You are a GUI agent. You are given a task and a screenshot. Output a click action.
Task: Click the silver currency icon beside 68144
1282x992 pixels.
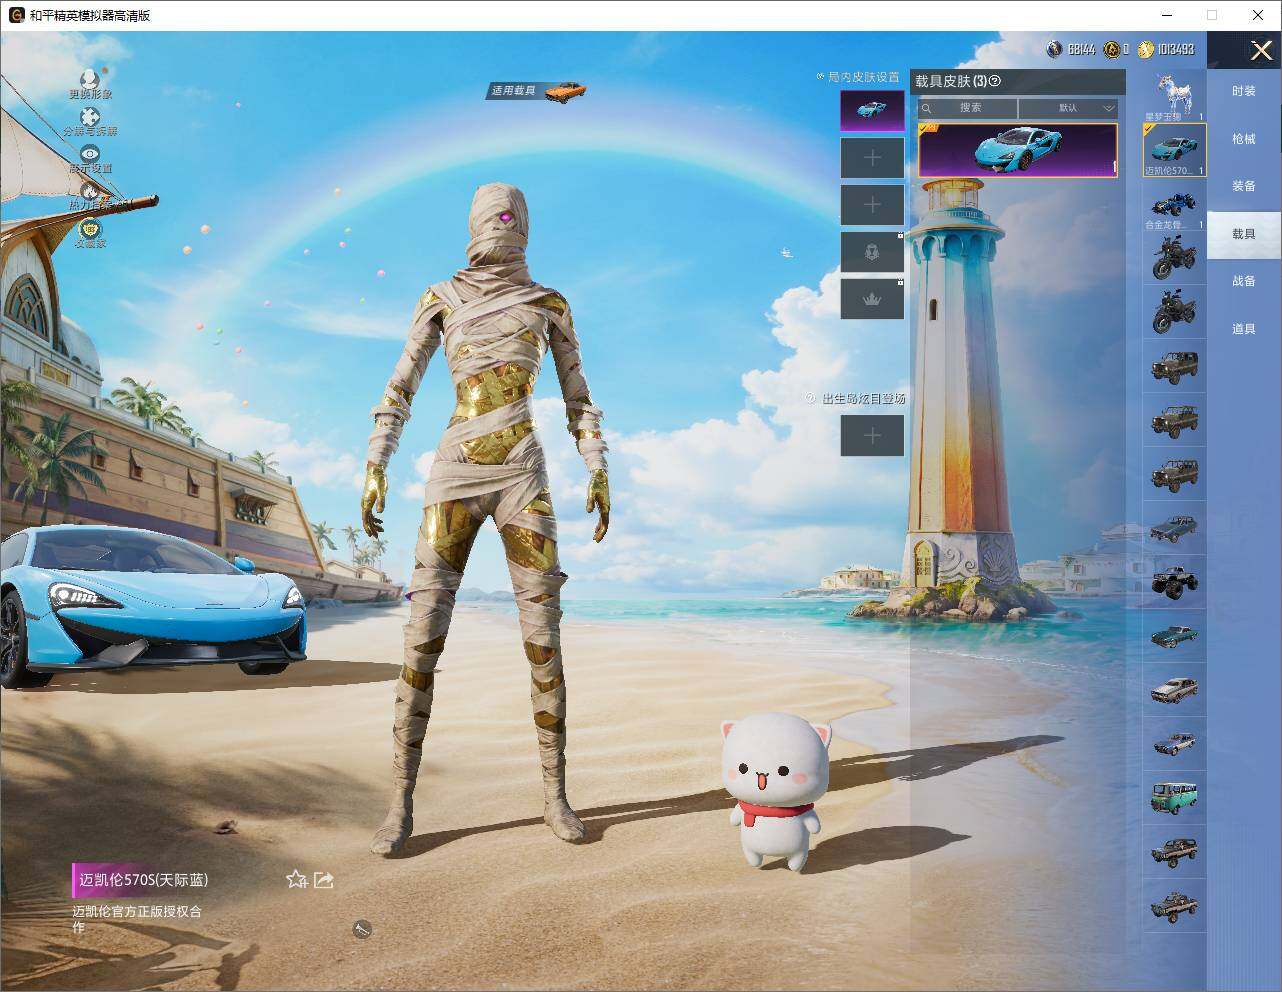coord(1054,48)
